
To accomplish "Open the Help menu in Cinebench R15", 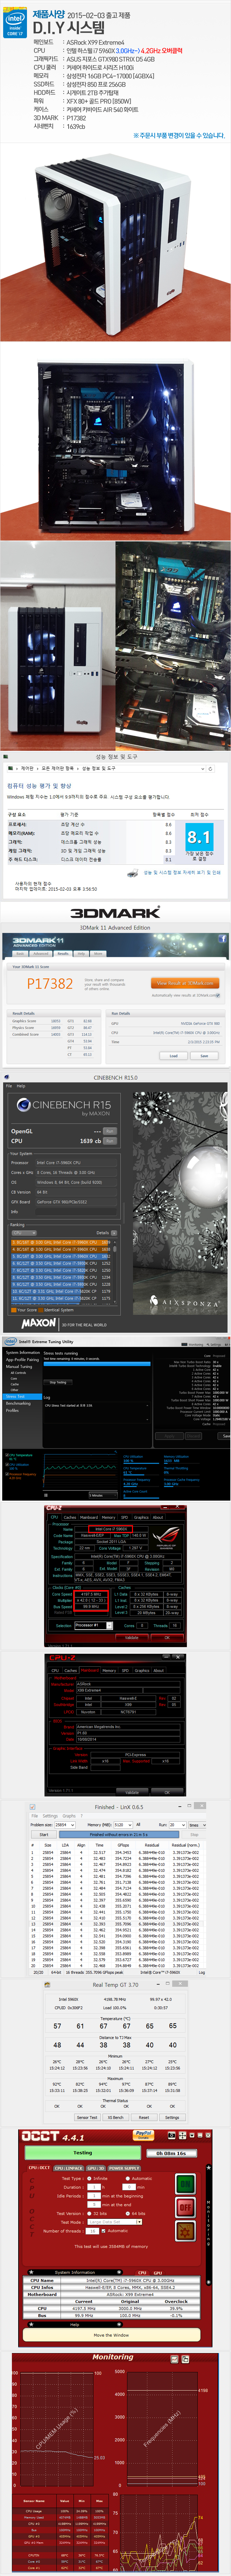I will tap(21, 1086).
